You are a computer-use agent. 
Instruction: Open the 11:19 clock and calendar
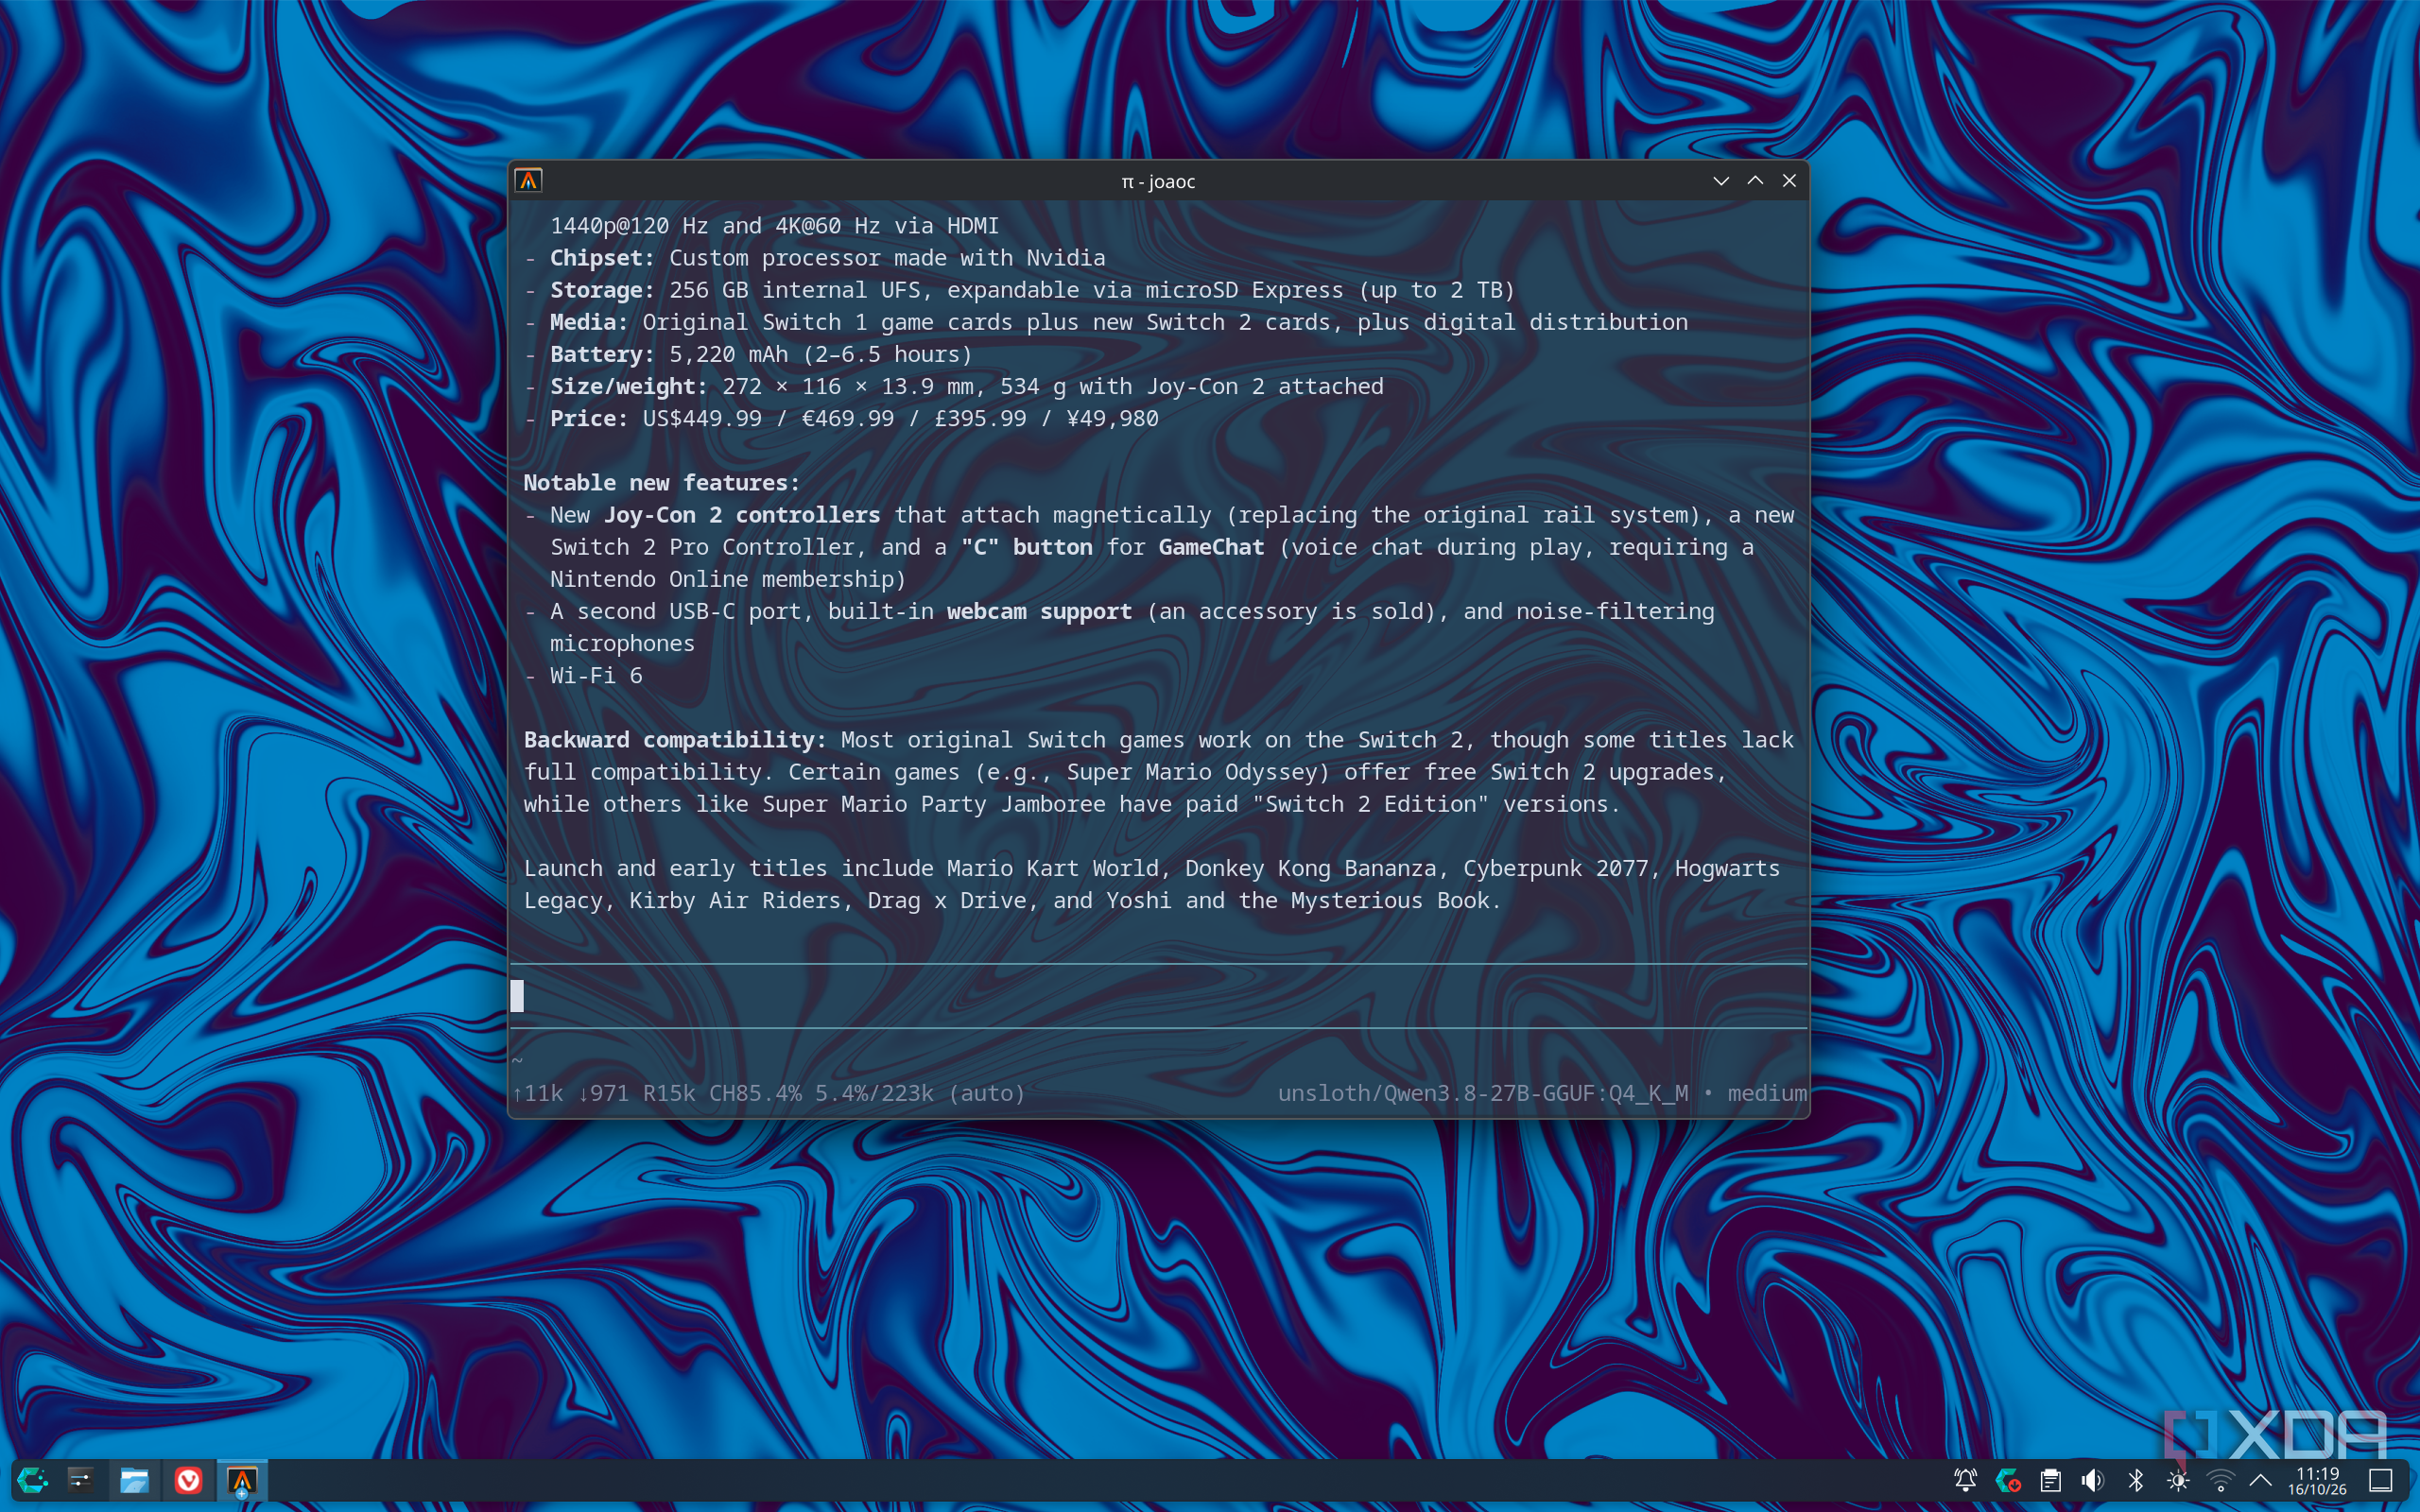2317,1480
